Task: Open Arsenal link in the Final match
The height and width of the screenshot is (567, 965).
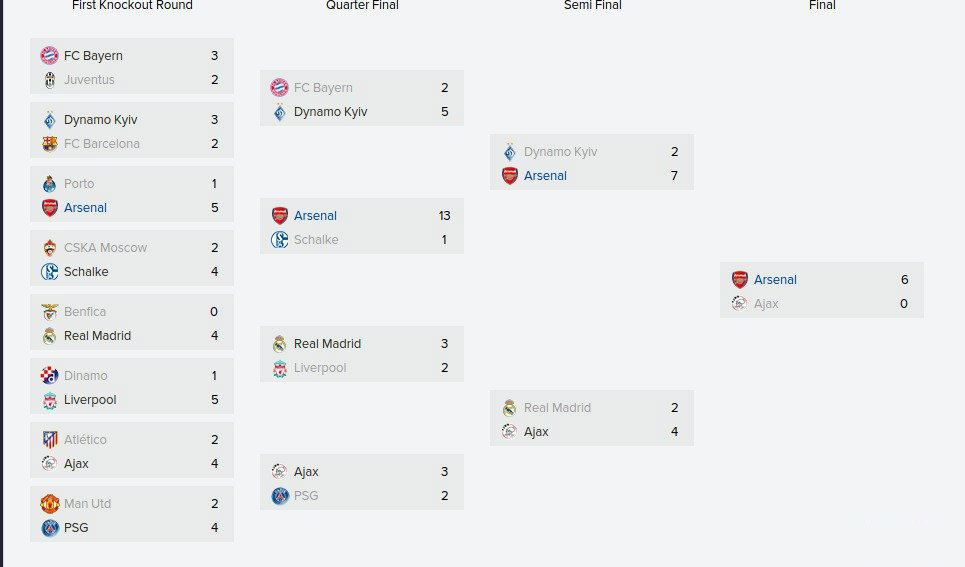Action: tap(775, 279)
